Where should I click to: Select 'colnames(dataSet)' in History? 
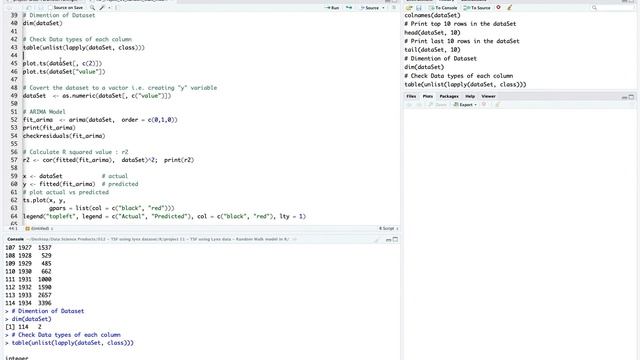(432, 16)
